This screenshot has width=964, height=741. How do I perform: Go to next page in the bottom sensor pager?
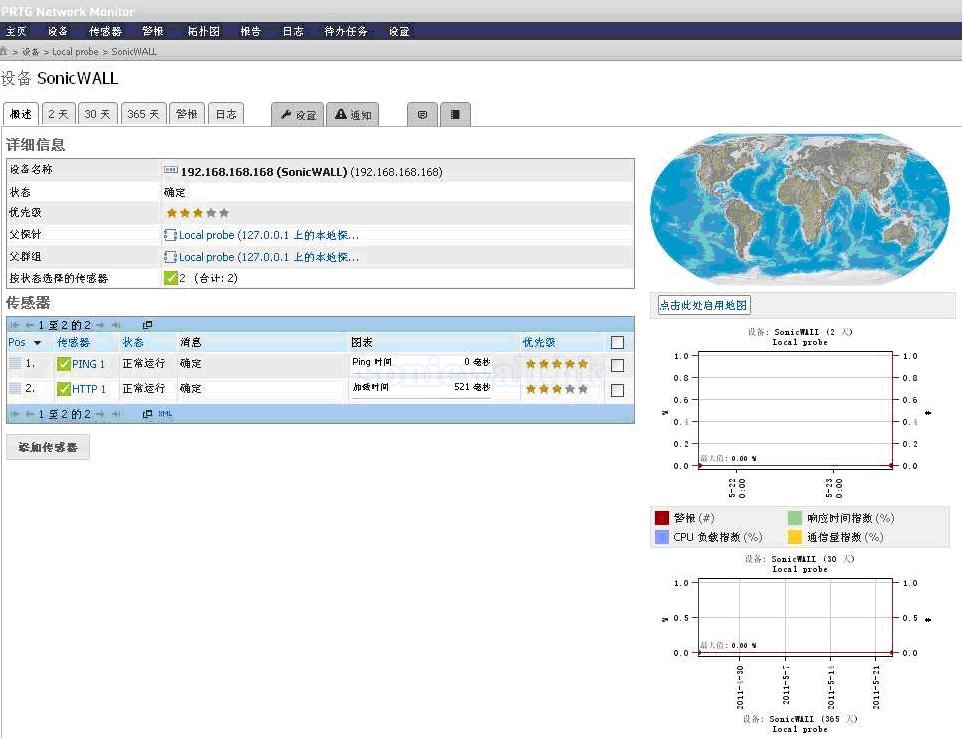click(x=100, y=414)
